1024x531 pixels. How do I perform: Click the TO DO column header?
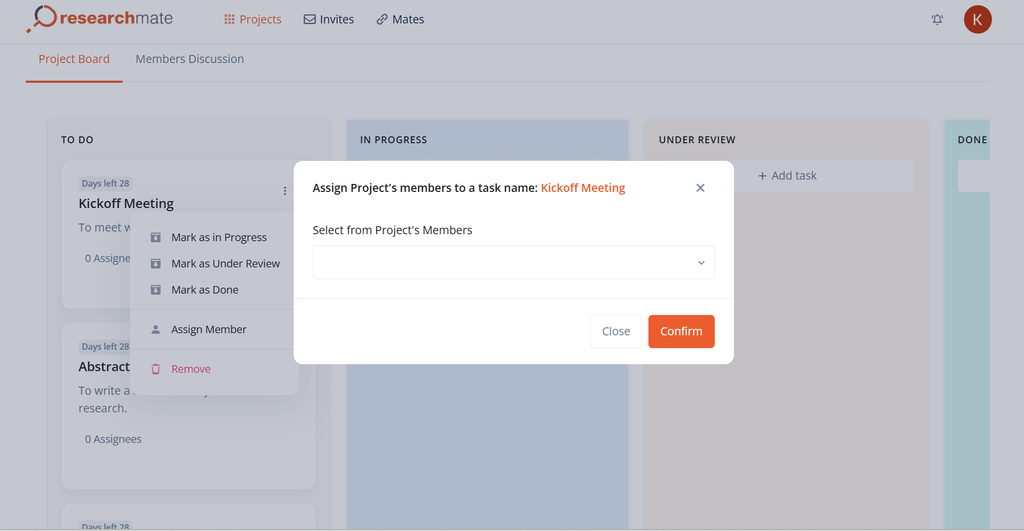tap(77, 140)
